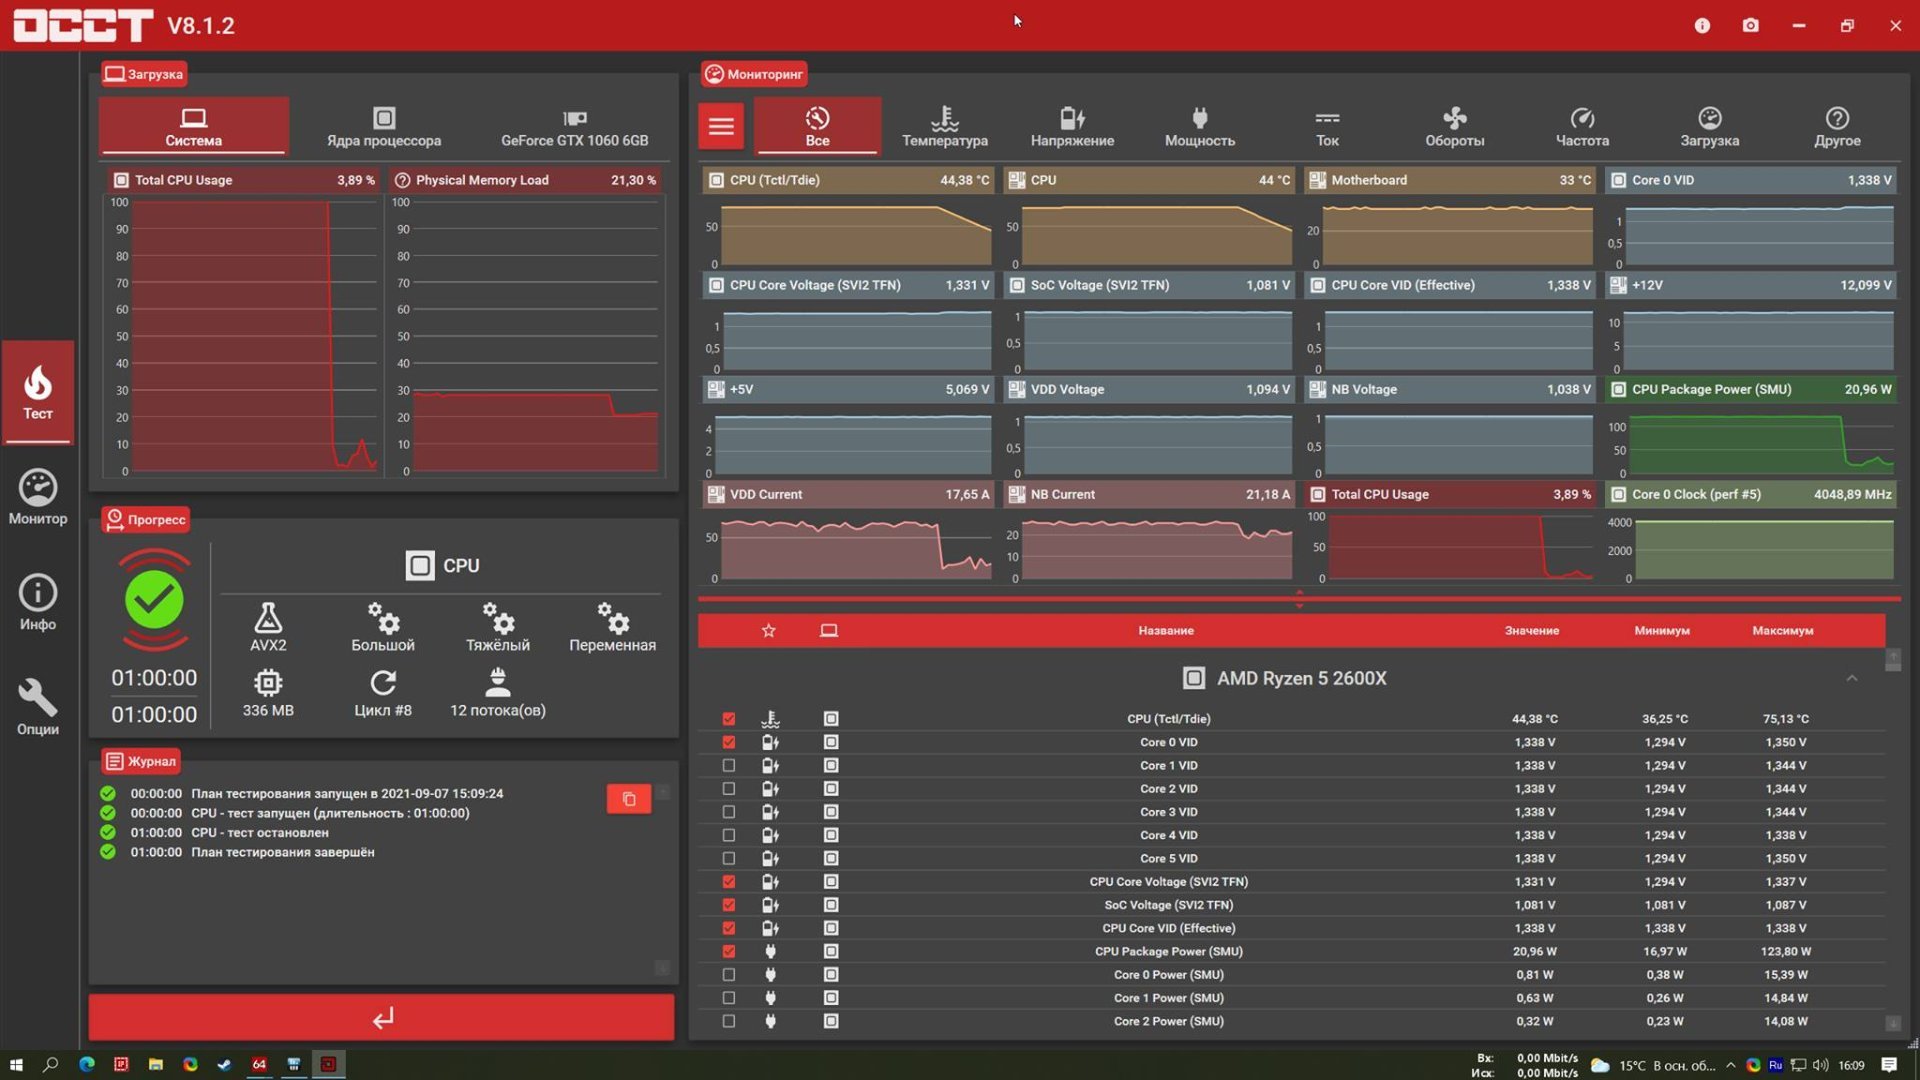This screenshot has height=1080, width=1920.
Task: Check Core 3 VID sensor checkbox
Action: pyautogui.click(x=729, y=812)
